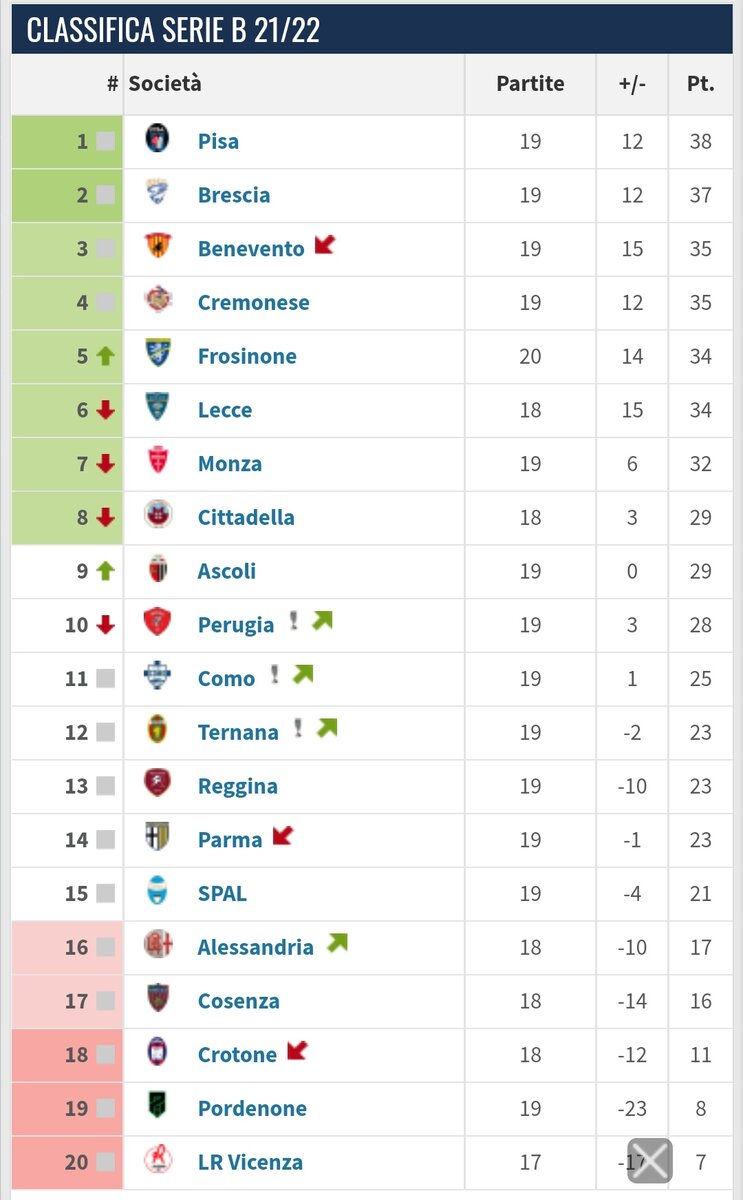Click the Partite column header

[x=530, y=84]
